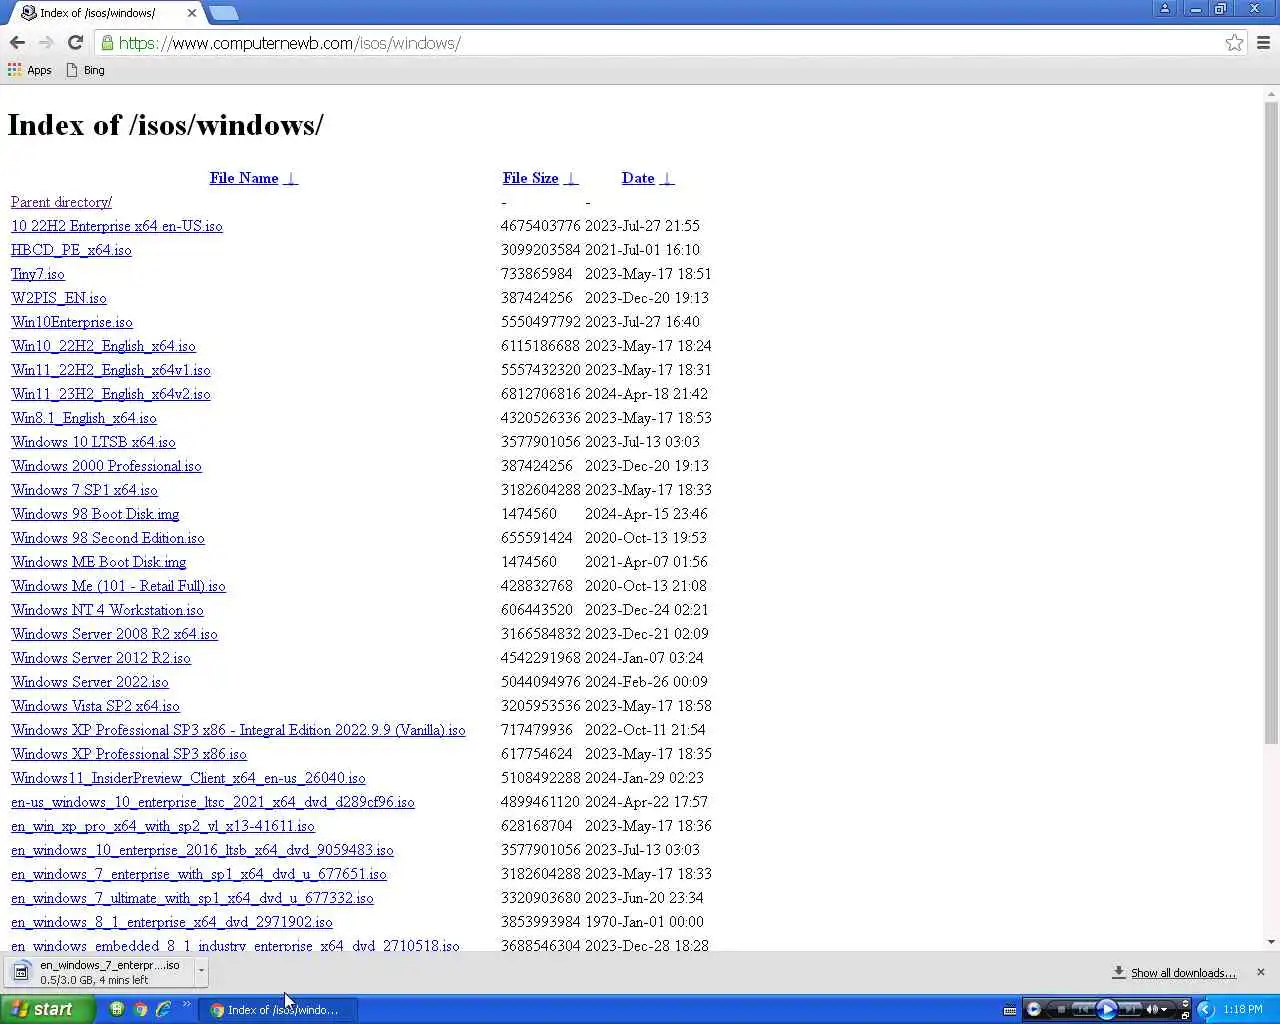The height and width of the screenshot is (1024, 1280).
Task: Click the ISO file icon in download bar
Action: coord(21,971)
